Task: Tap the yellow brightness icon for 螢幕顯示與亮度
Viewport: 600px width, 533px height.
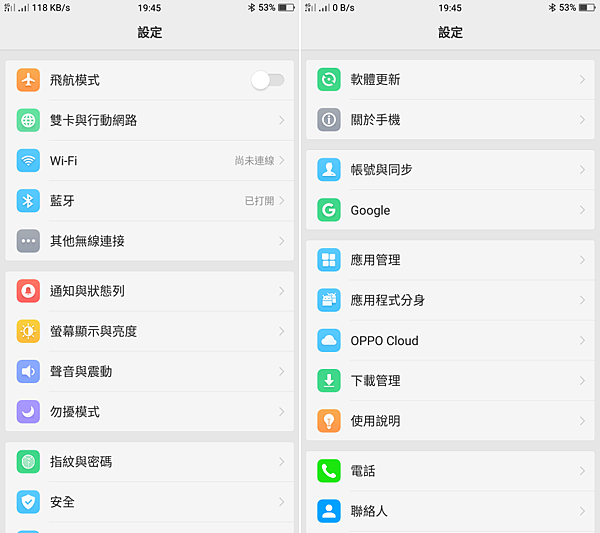Action: click(28, 331)
